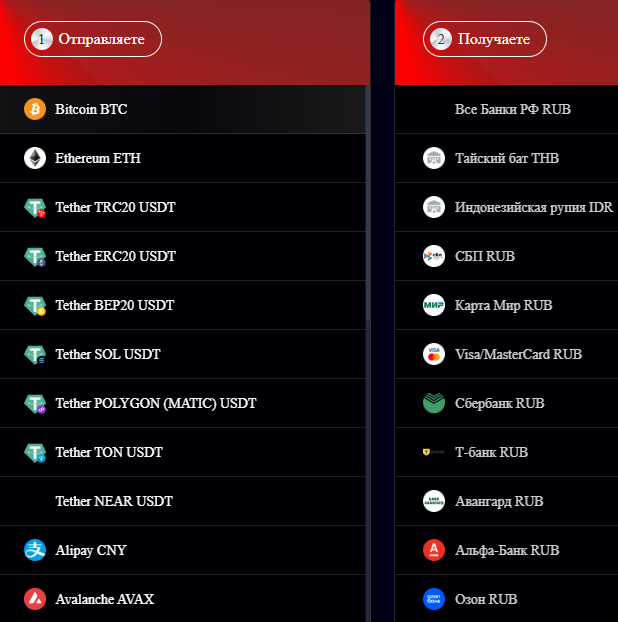Choose Тайский бат THB to receive
Image resolution: width=618 pixels, height=622 pixels.
(507, 158)
